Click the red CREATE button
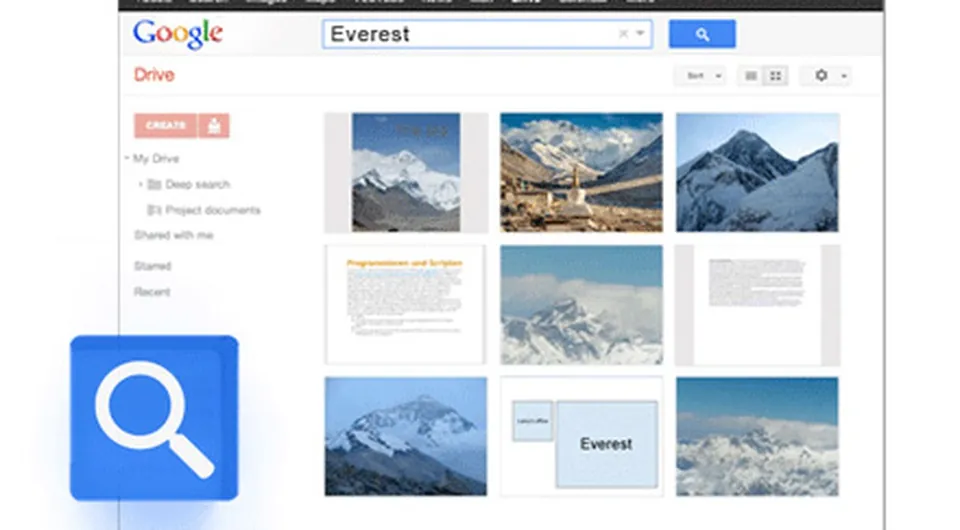Image resolution: width=960 pixels, height=530 pixels. [165, 125]
